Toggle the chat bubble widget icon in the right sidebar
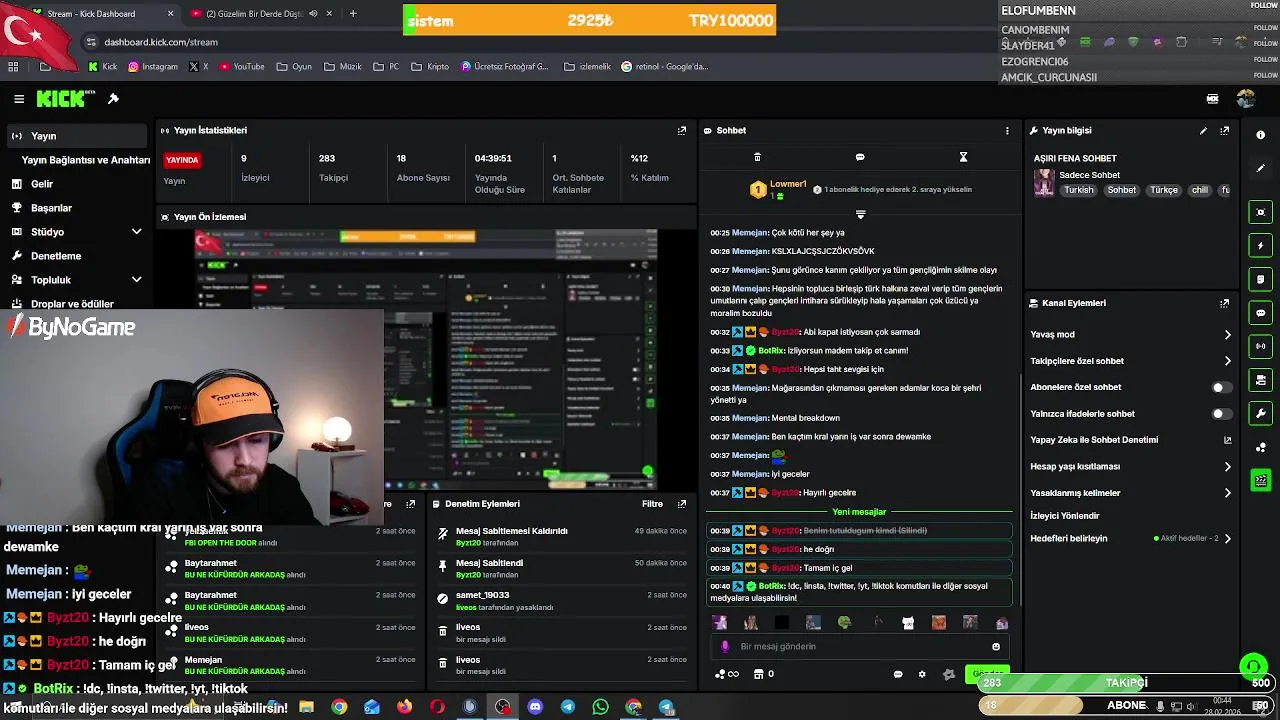 (1260, 313)
